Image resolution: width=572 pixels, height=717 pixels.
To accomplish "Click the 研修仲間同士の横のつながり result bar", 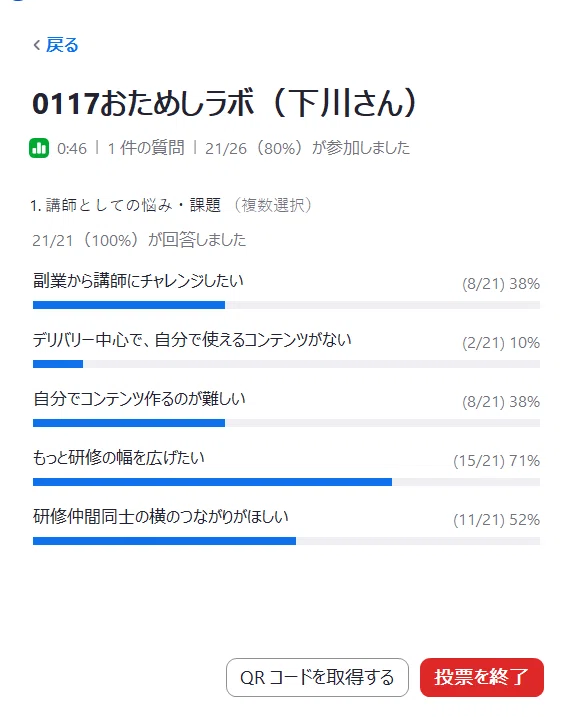I will point(286,541).
